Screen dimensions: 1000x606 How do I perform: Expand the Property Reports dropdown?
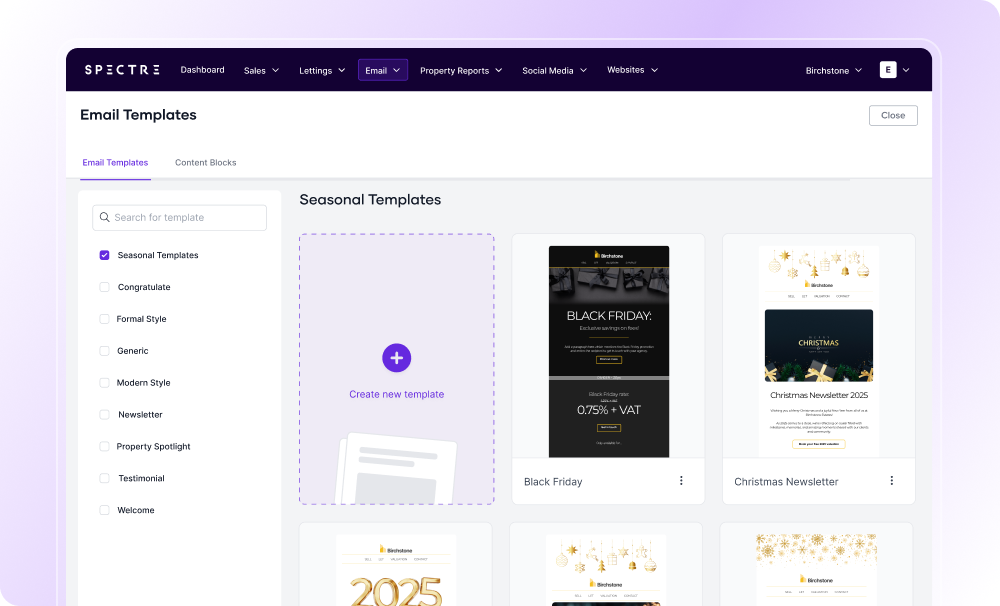[461, 70]
